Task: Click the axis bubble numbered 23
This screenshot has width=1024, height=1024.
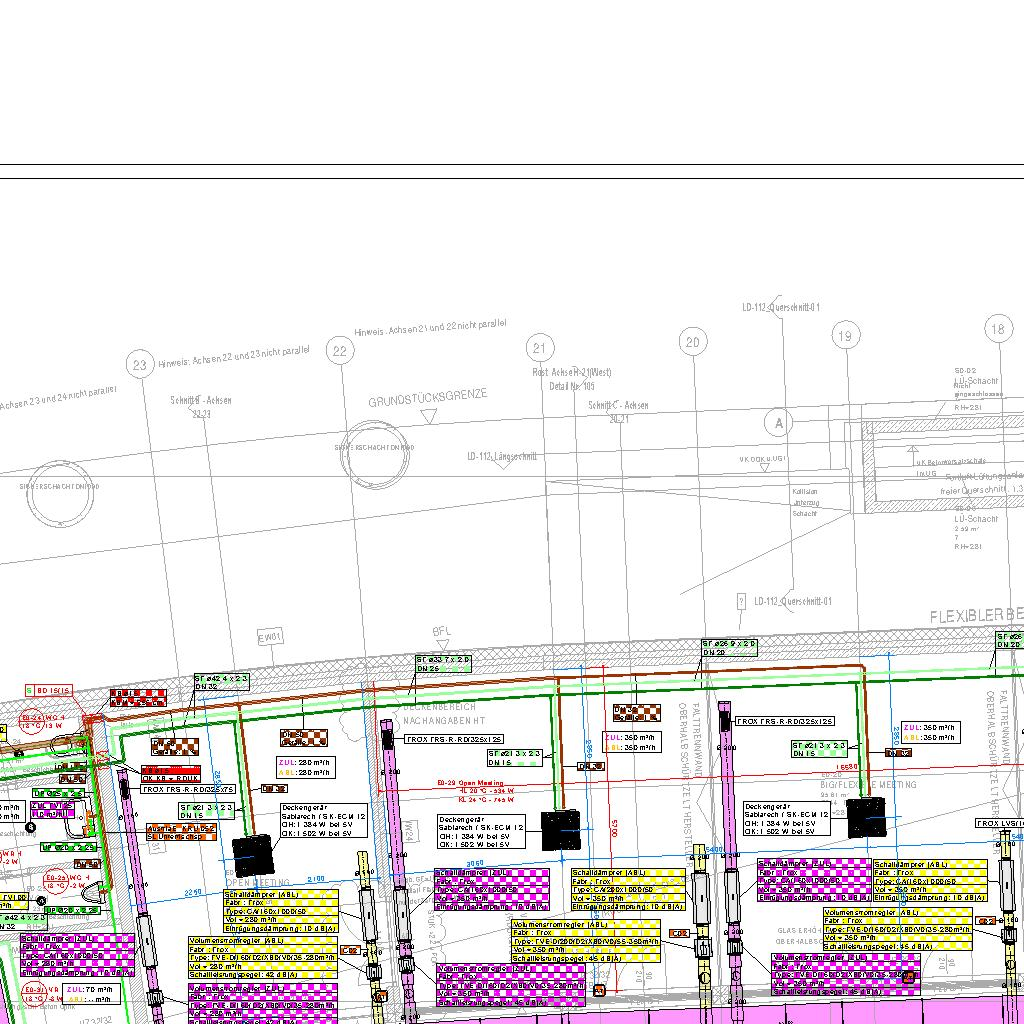Action: point(139,365)
